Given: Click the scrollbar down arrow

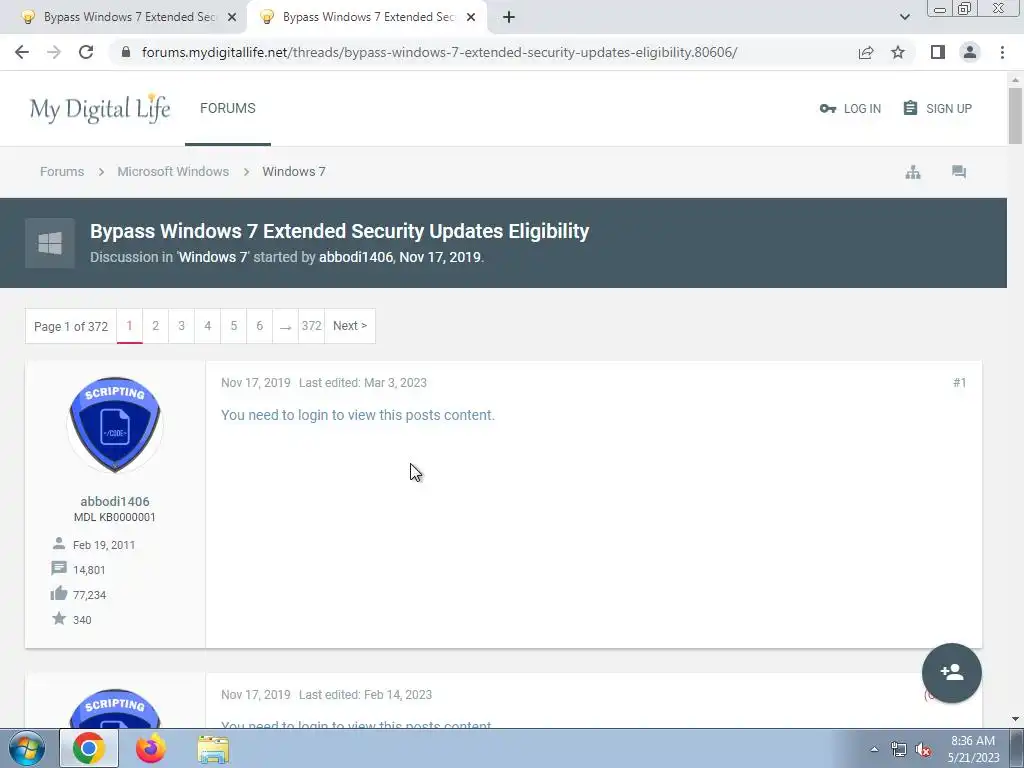Looking at the screenshot, I should tap(1015, 719).
